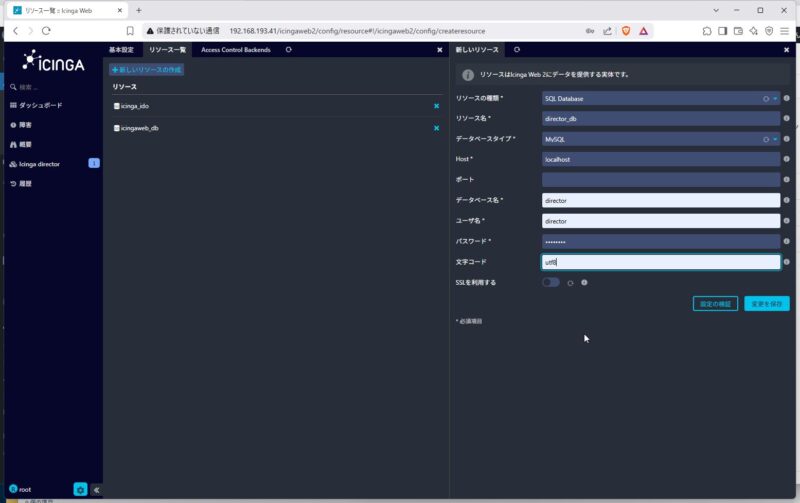
Task: Show info for the database type field
Action: (786, 139)
